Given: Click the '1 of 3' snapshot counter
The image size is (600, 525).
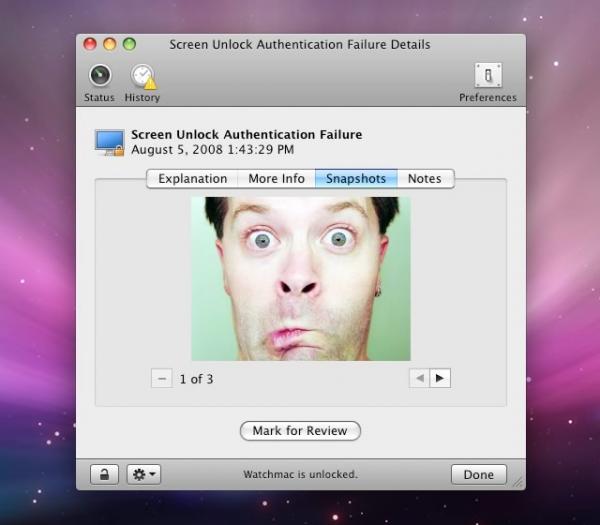Looking at the screenshot, I should [196, 379].
